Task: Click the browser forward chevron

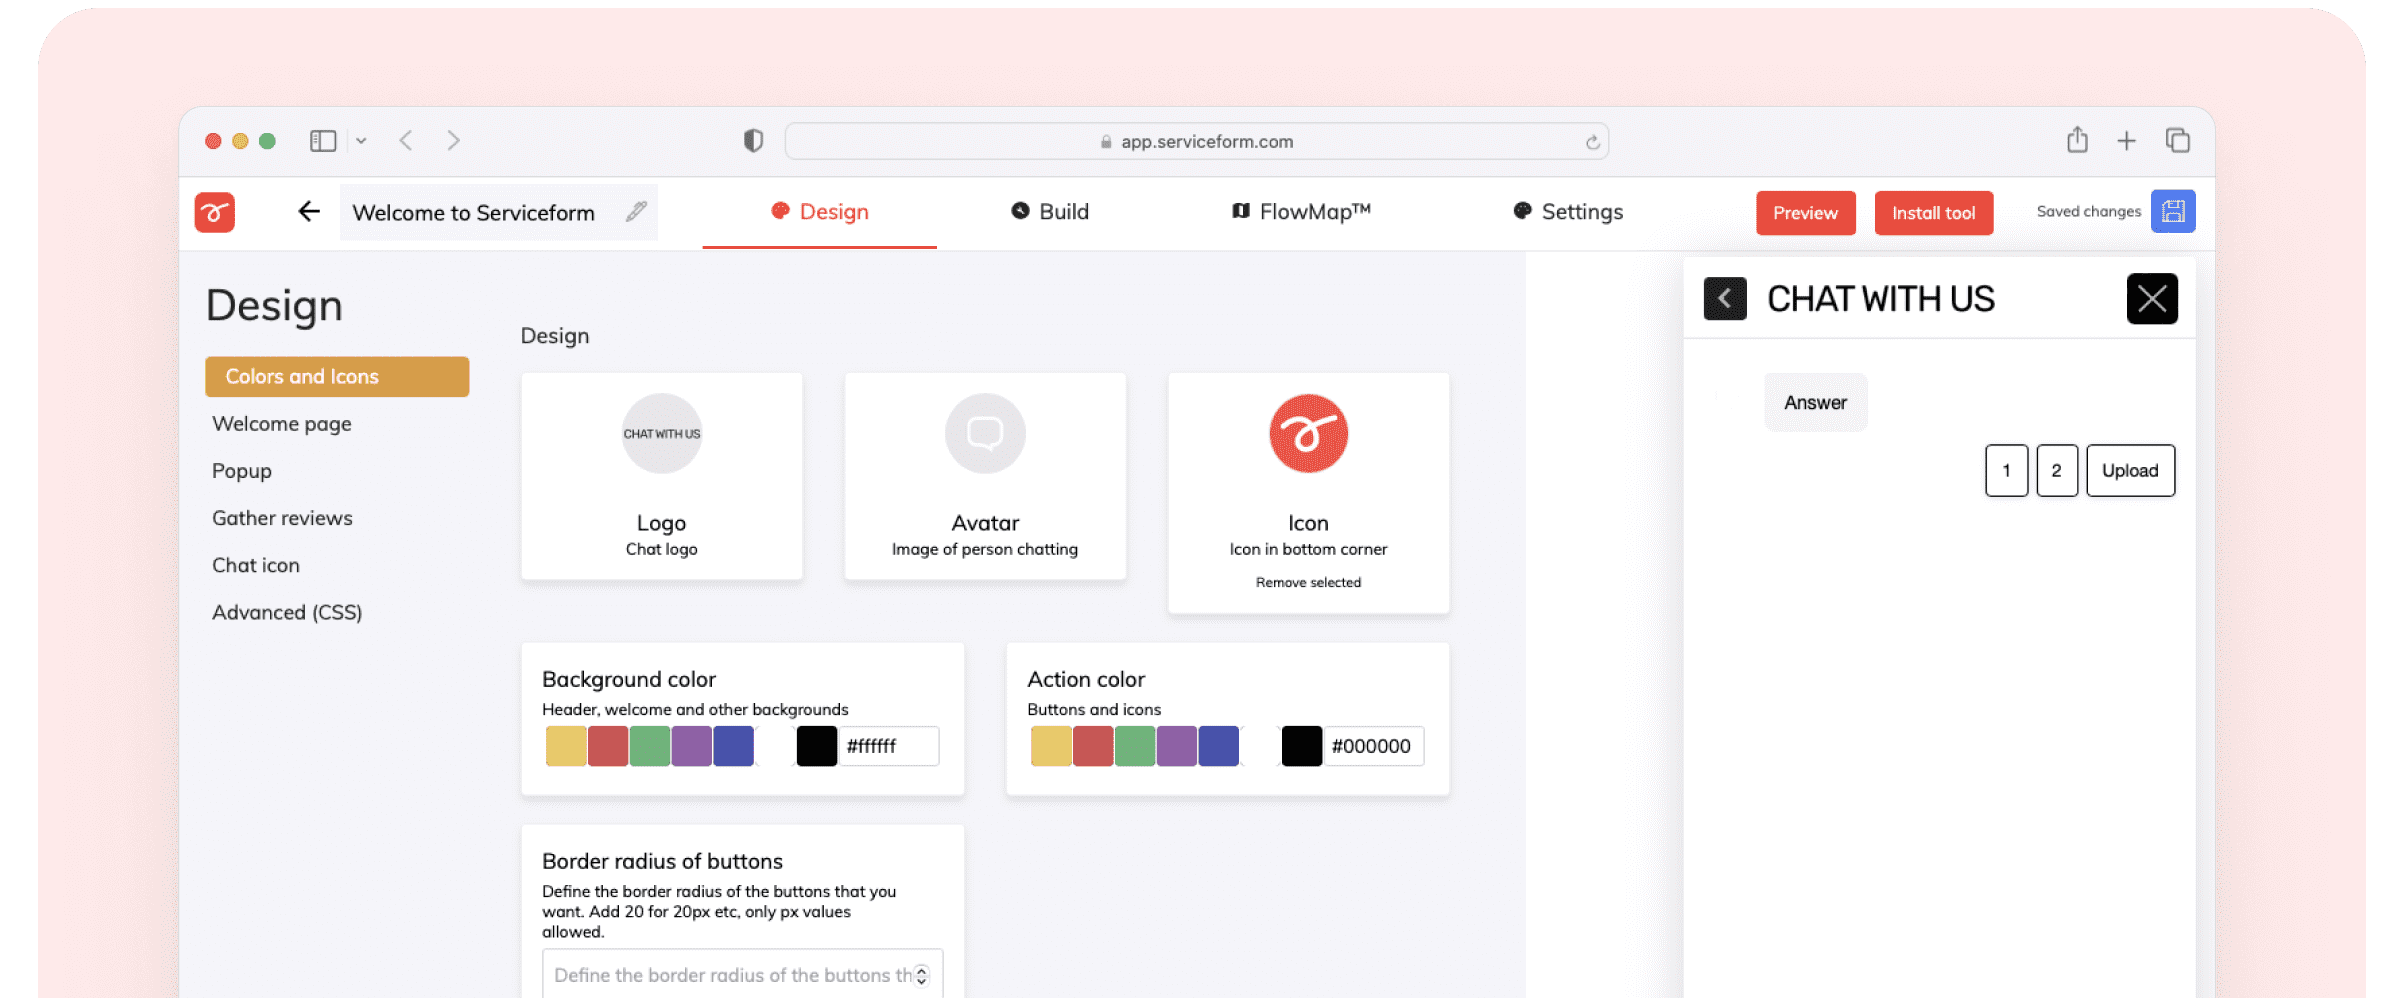Action: click(x=453, y=141)
